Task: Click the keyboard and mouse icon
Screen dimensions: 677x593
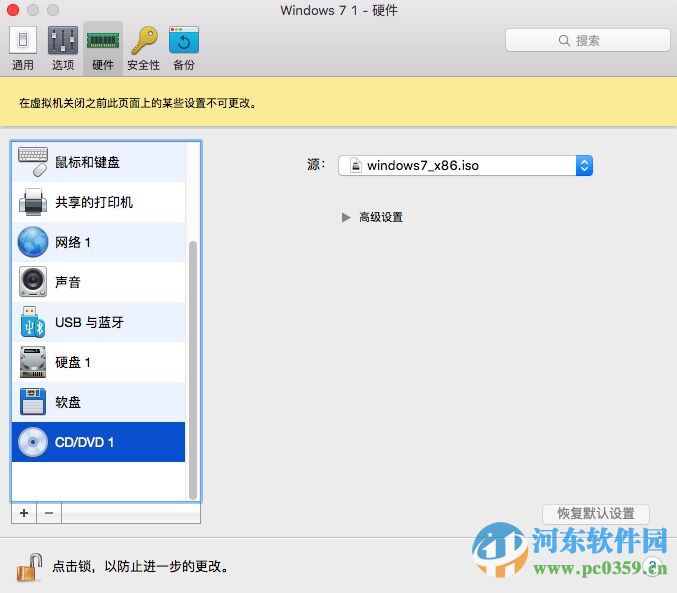Action: pos(33,162)
